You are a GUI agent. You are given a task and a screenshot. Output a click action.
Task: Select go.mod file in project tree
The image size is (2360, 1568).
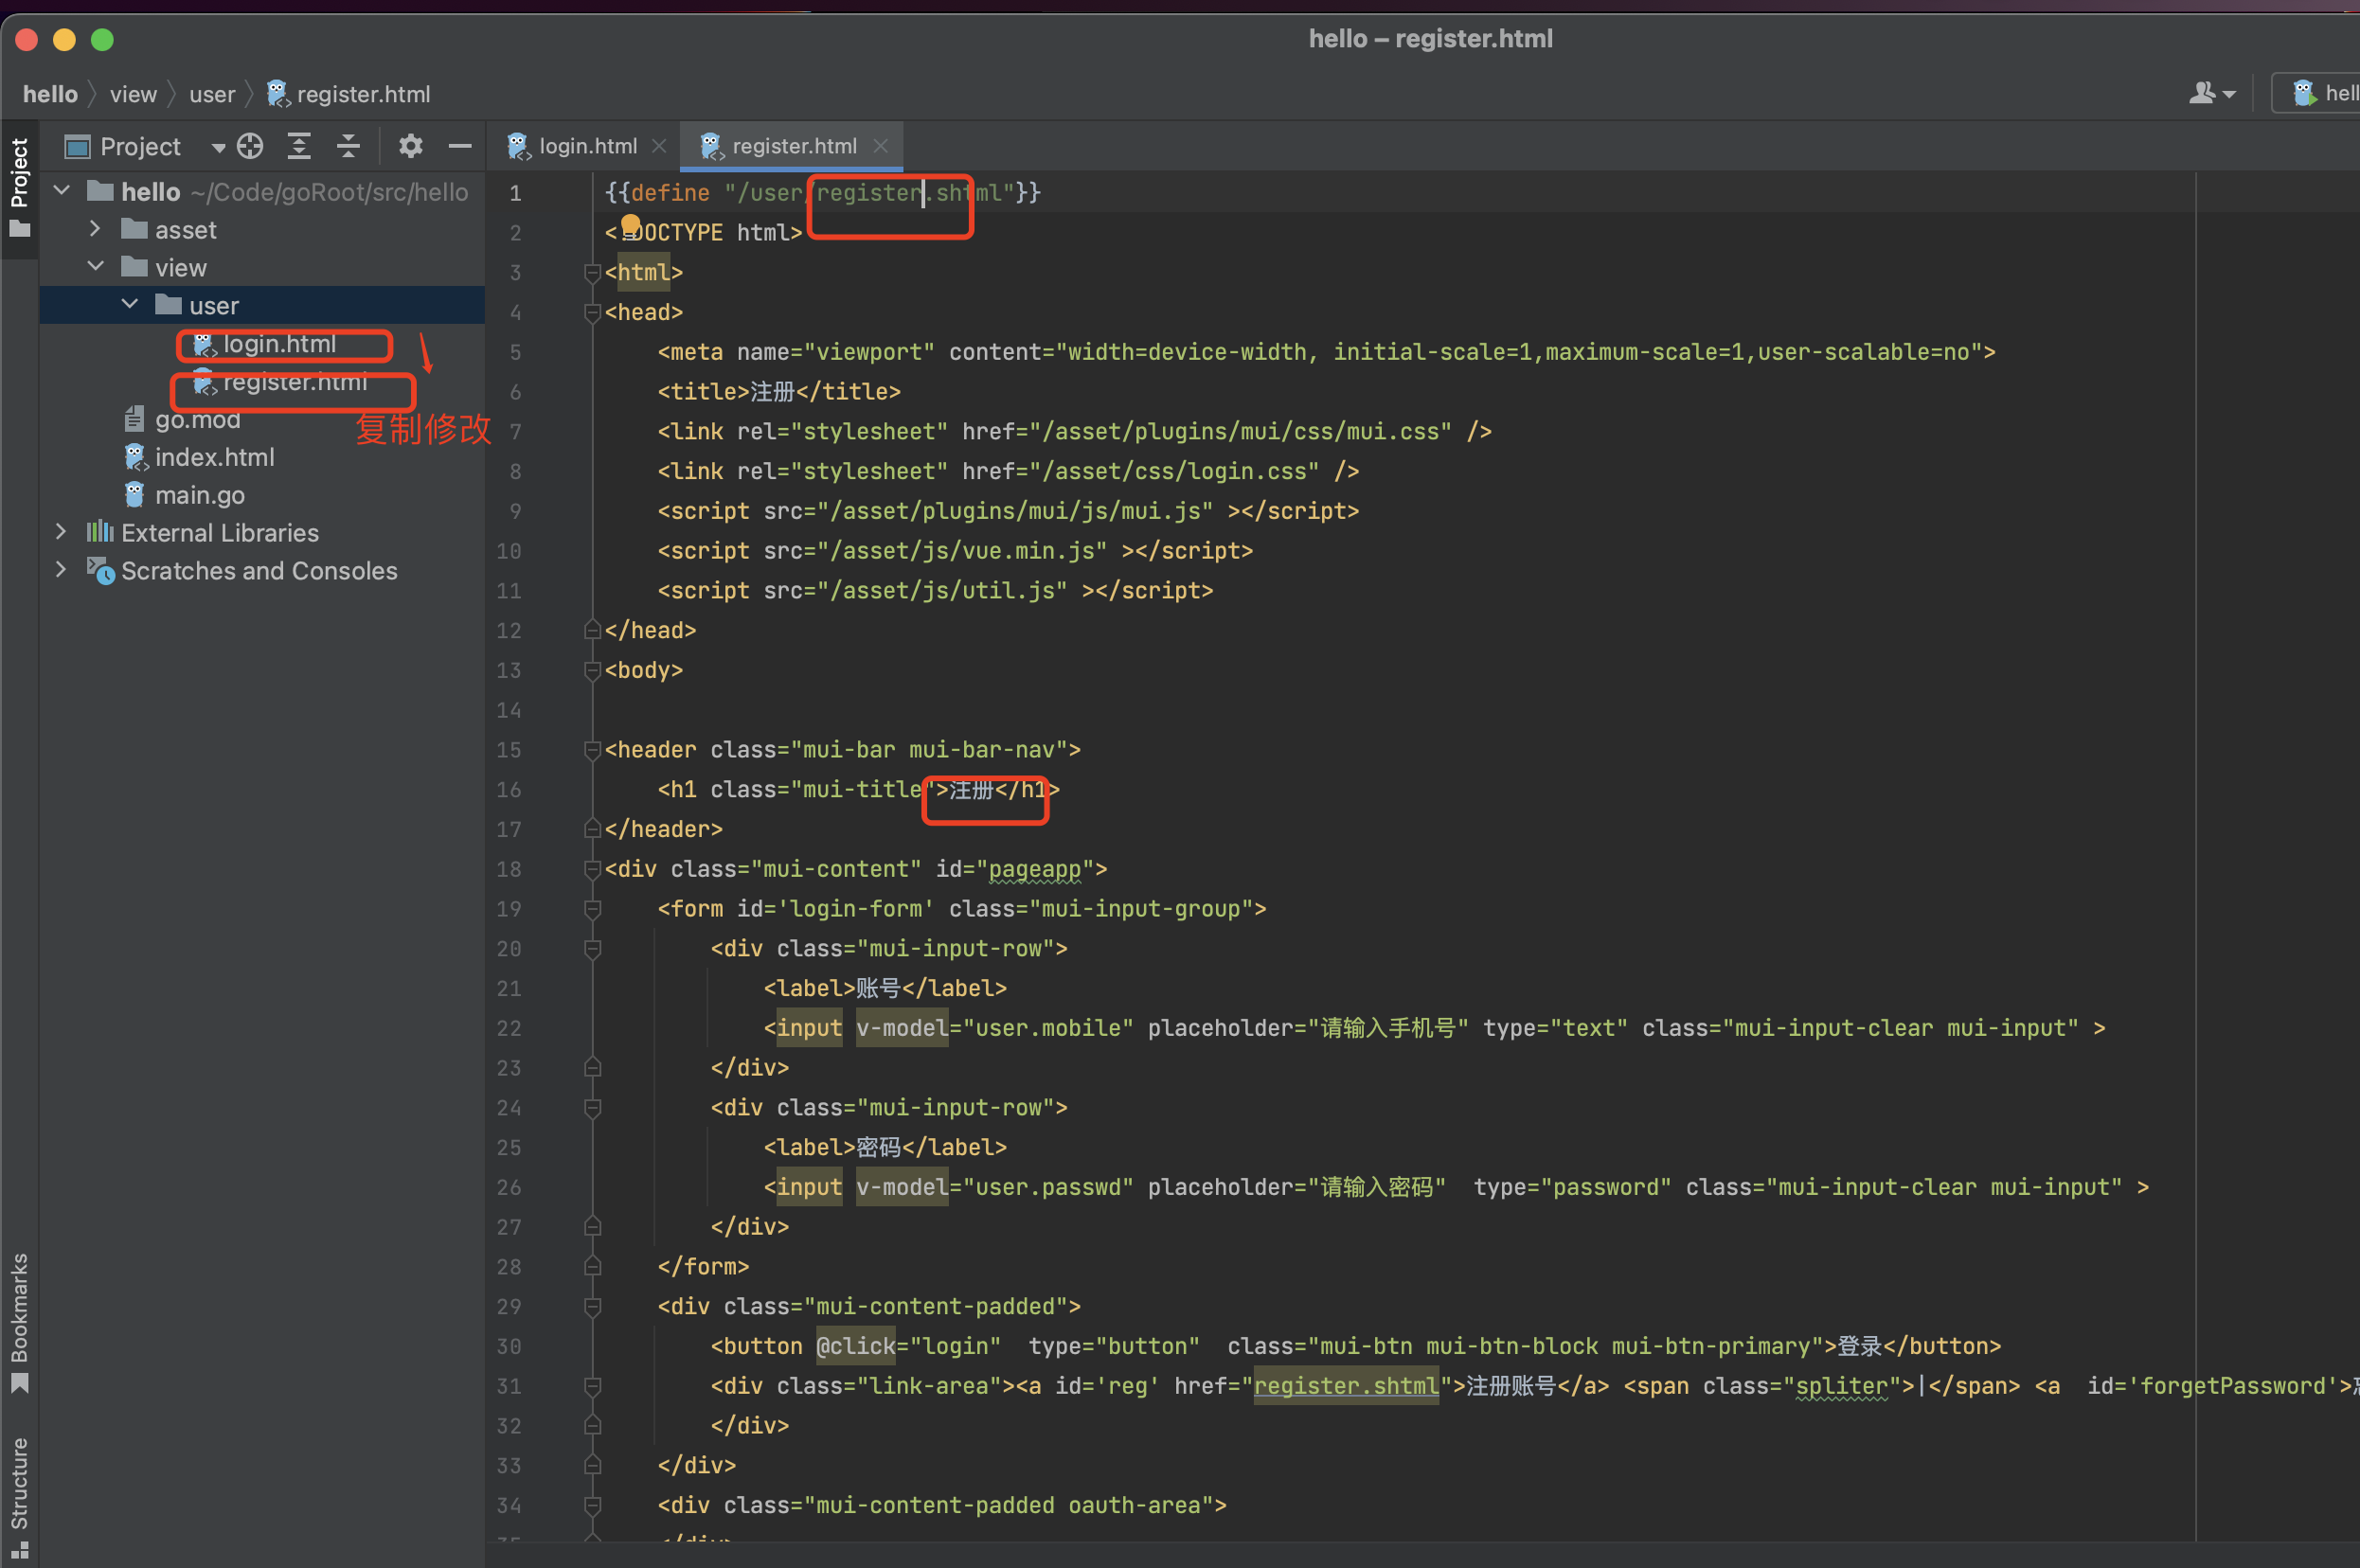pos(197,419)
